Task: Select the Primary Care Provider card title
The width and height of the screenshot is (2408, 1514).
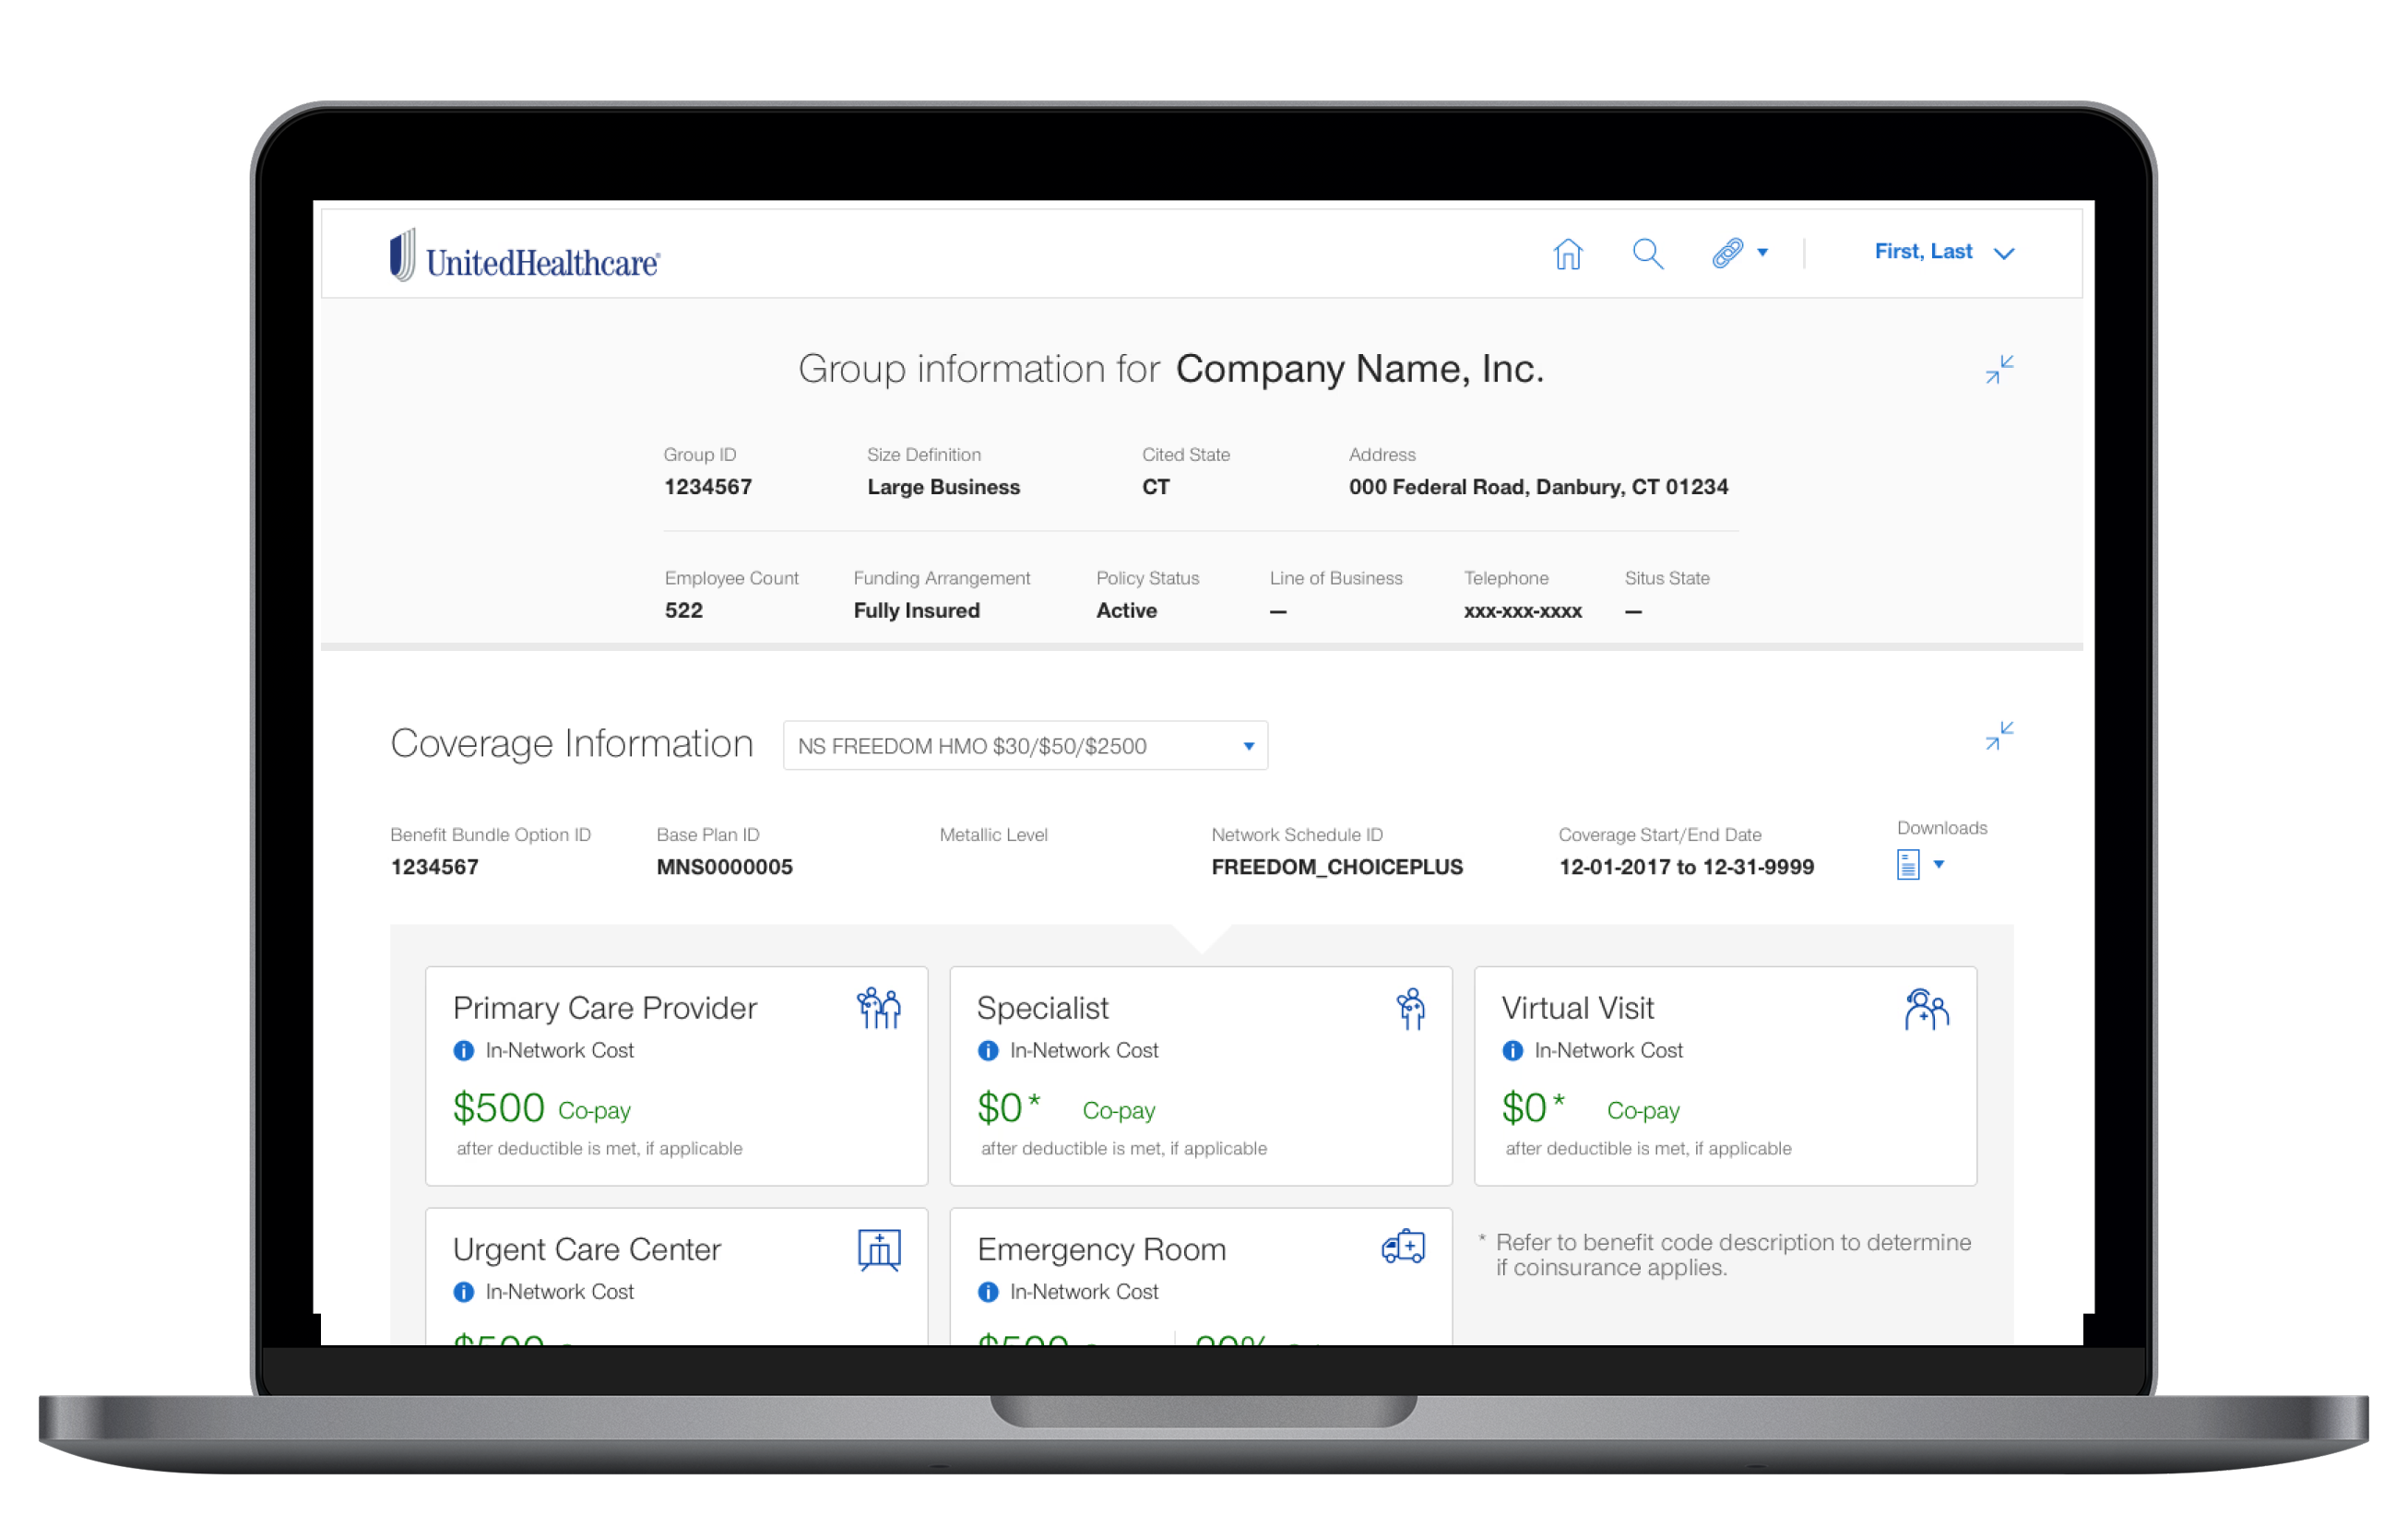Action: tap(605, 1008)
